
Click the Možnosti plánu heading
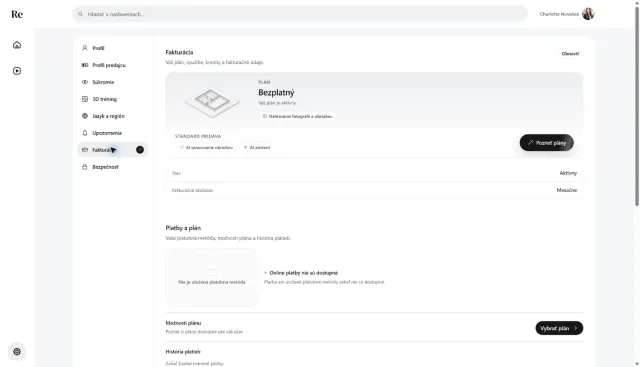[183, 323]
